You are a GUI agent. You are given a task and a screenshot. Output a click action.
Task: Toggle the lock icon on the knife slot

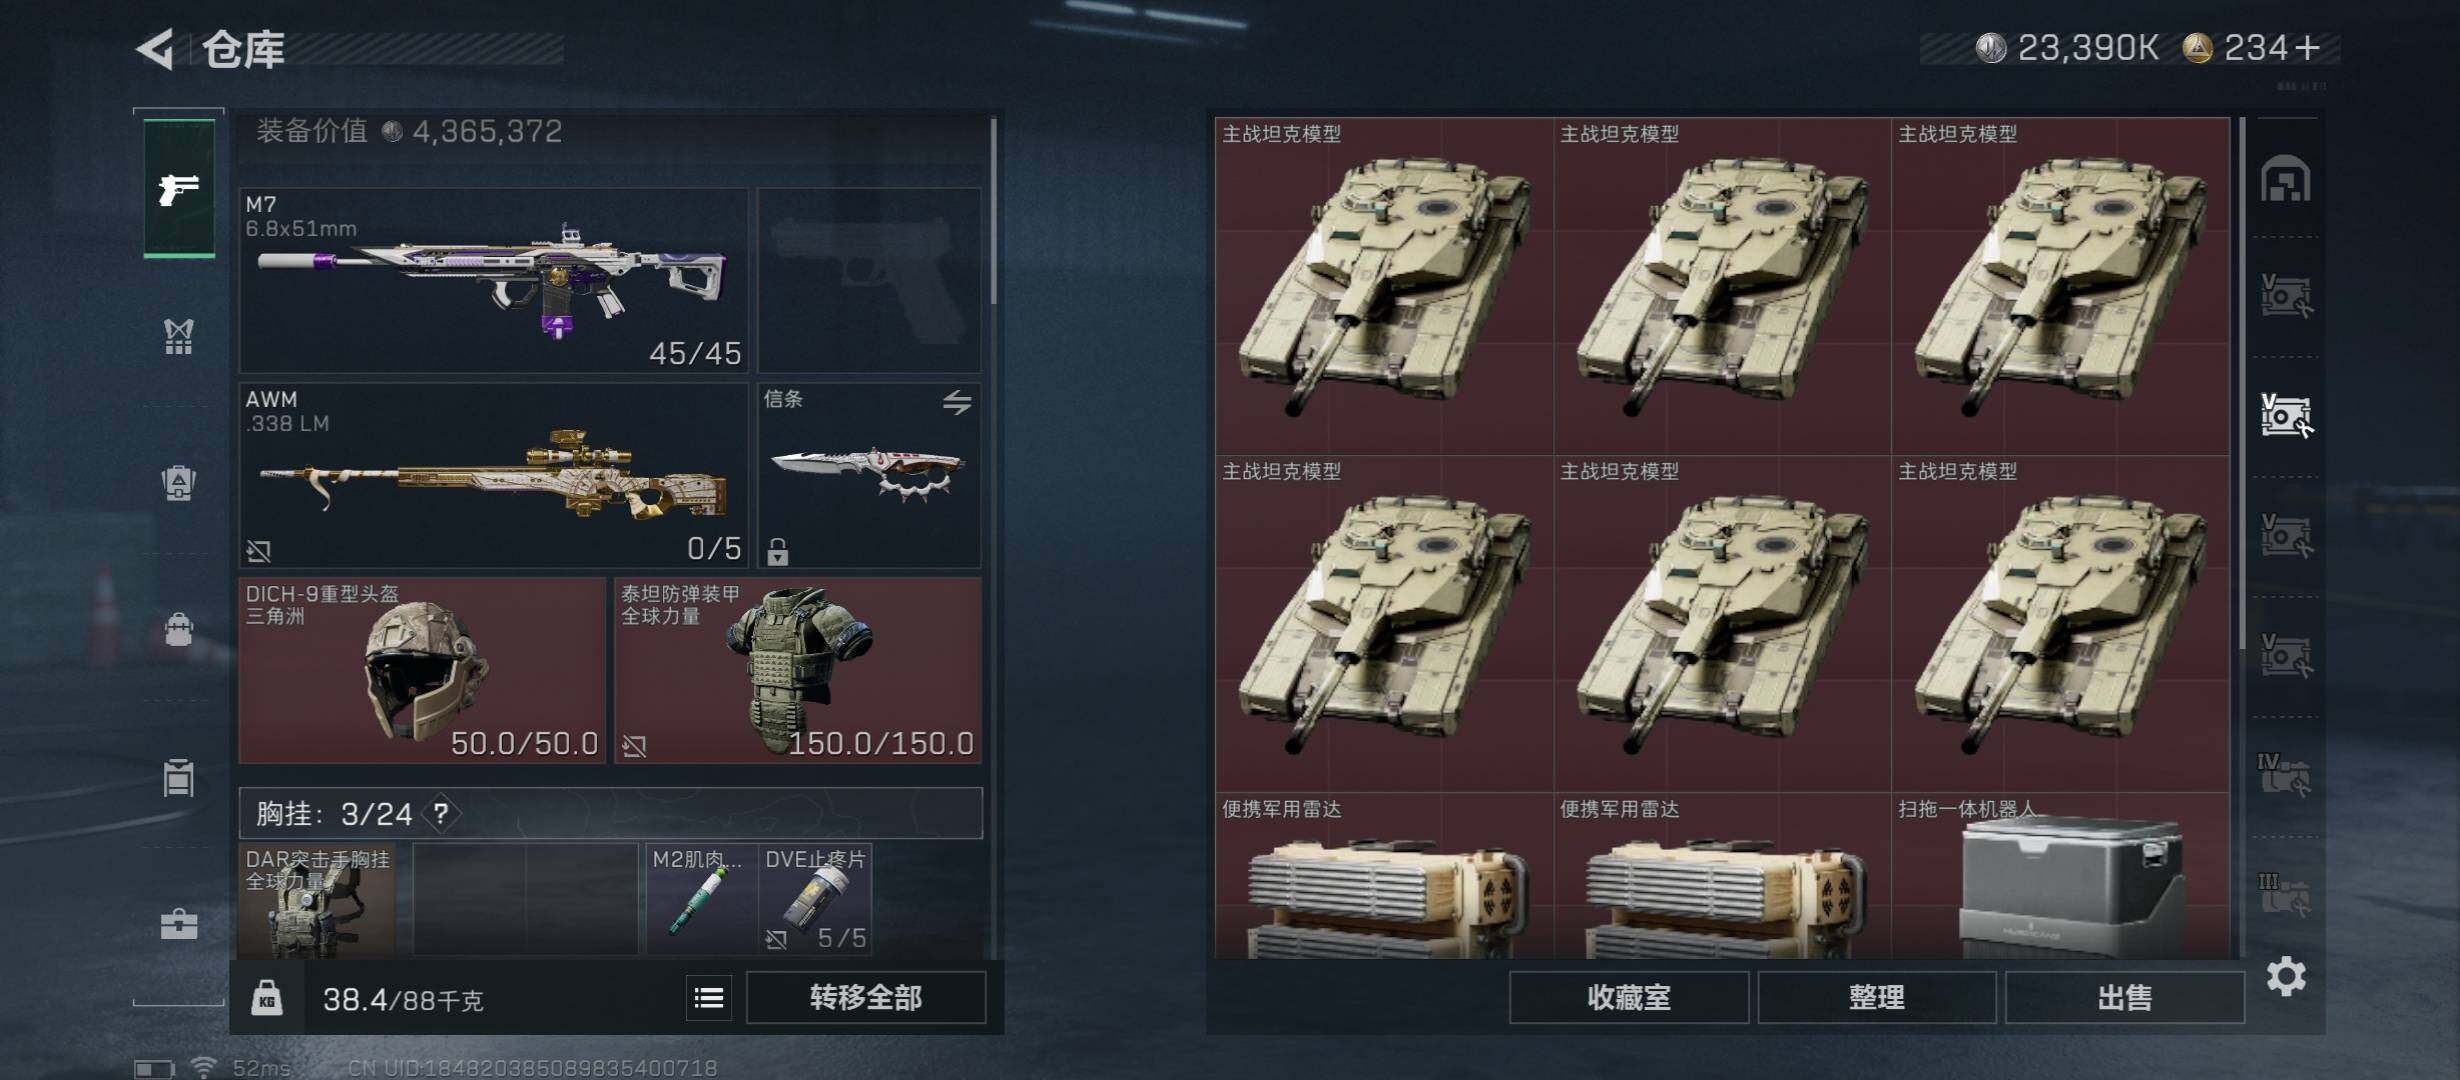click(x=778, y=551)
